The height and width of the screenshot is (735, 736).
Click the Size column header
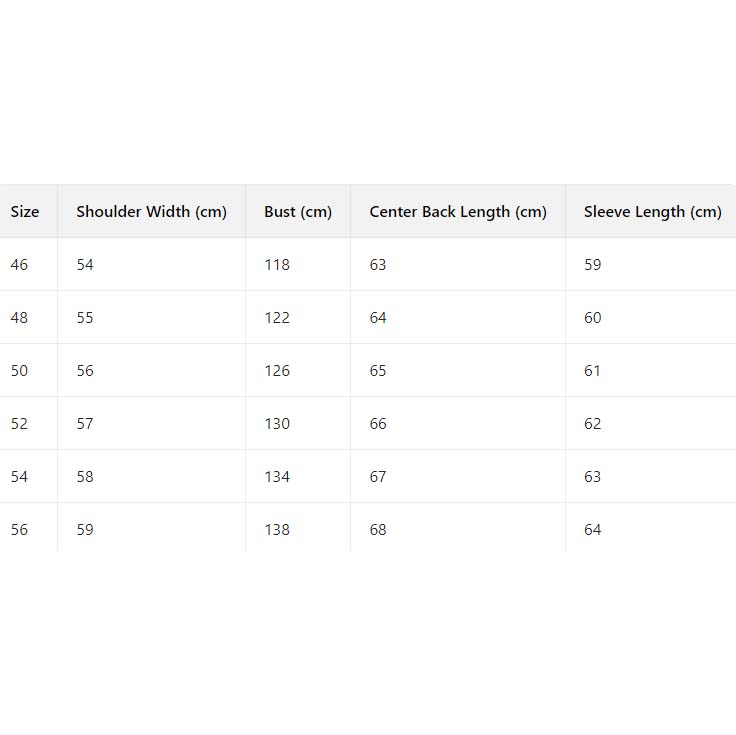[25, 212]
